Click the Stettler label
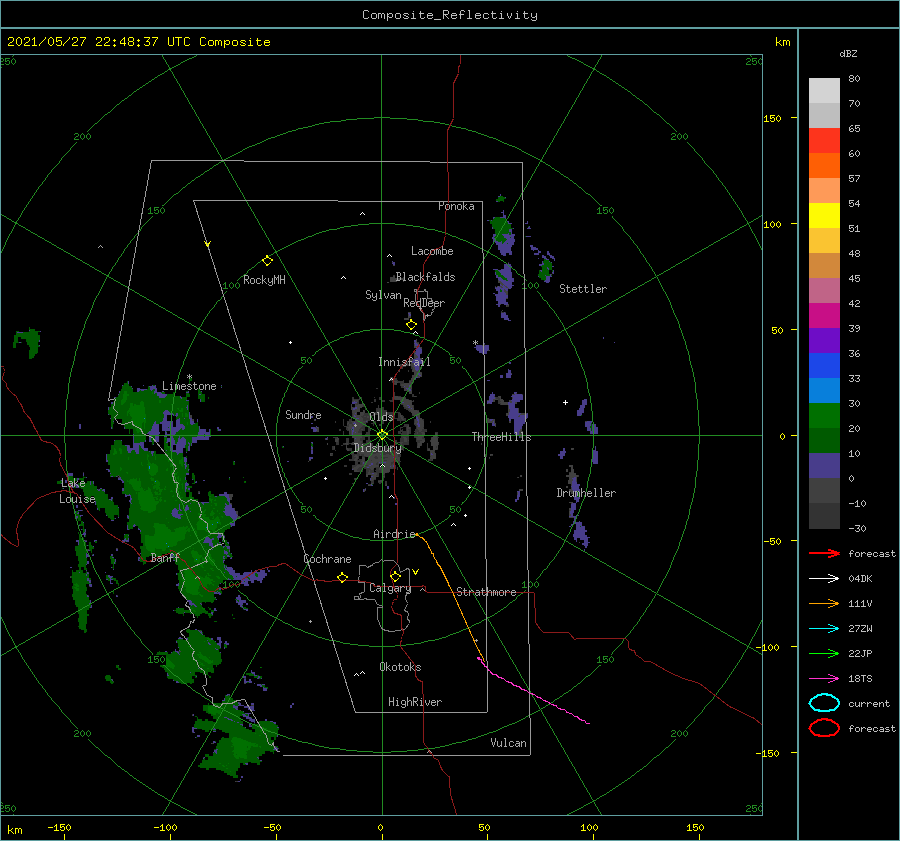900x841 pixels. 583,289
